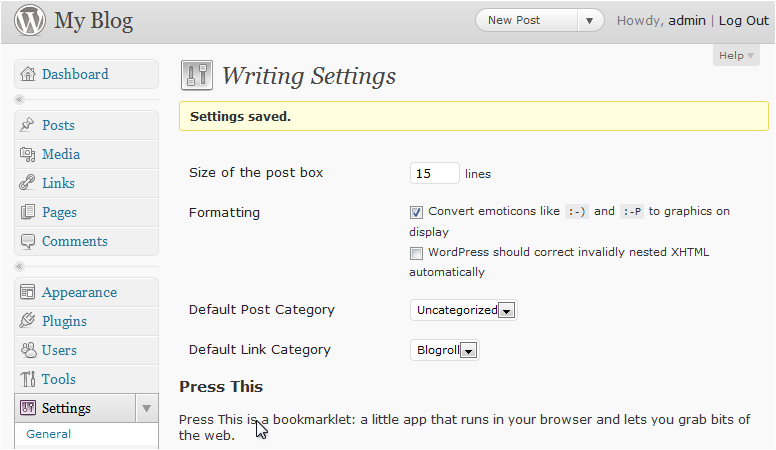776x450 pixels.
Task: Click the Dashboard house icon
Action: [28, 74]
